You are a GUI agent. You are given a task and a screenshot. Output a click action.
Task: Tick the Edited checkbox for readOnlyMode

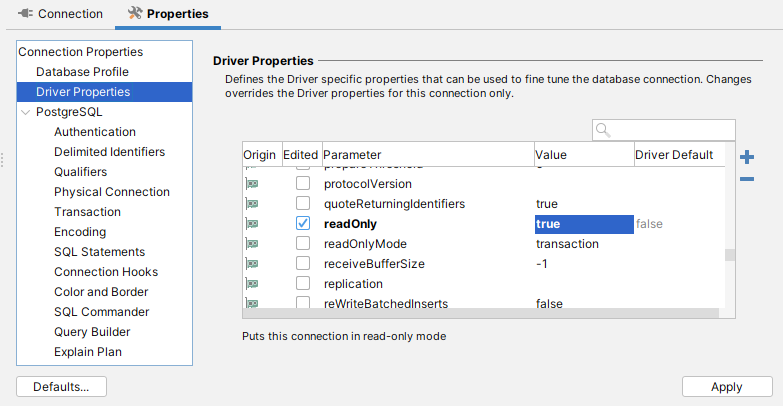(x=303, y=244)
